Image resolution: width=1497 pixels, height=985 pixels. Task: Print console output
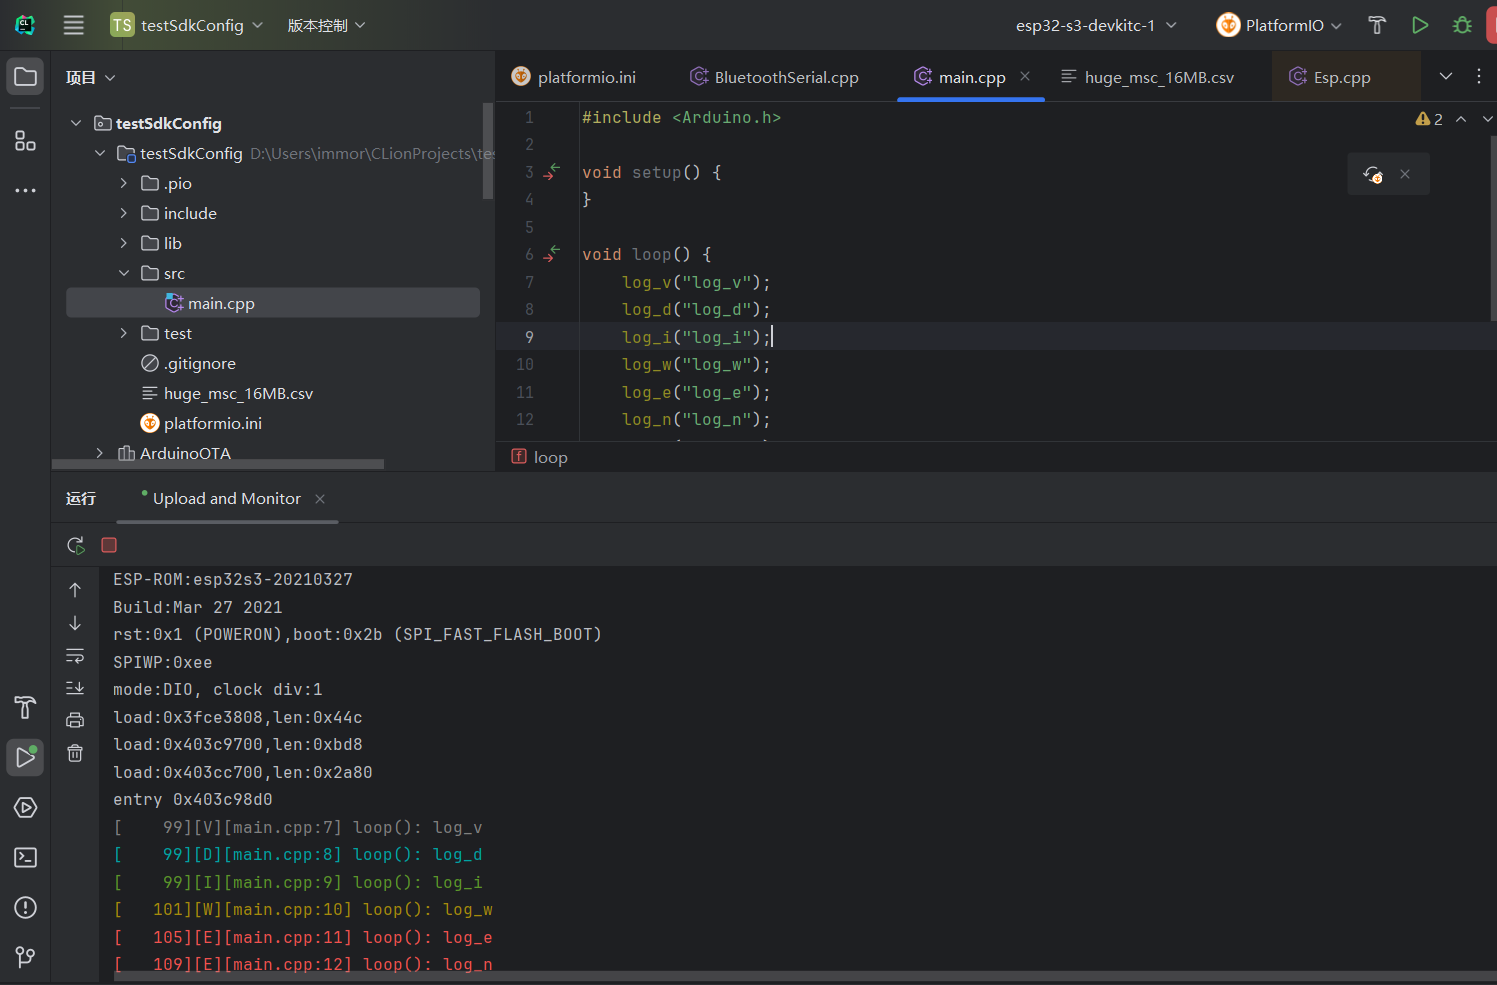click(75, 720)
